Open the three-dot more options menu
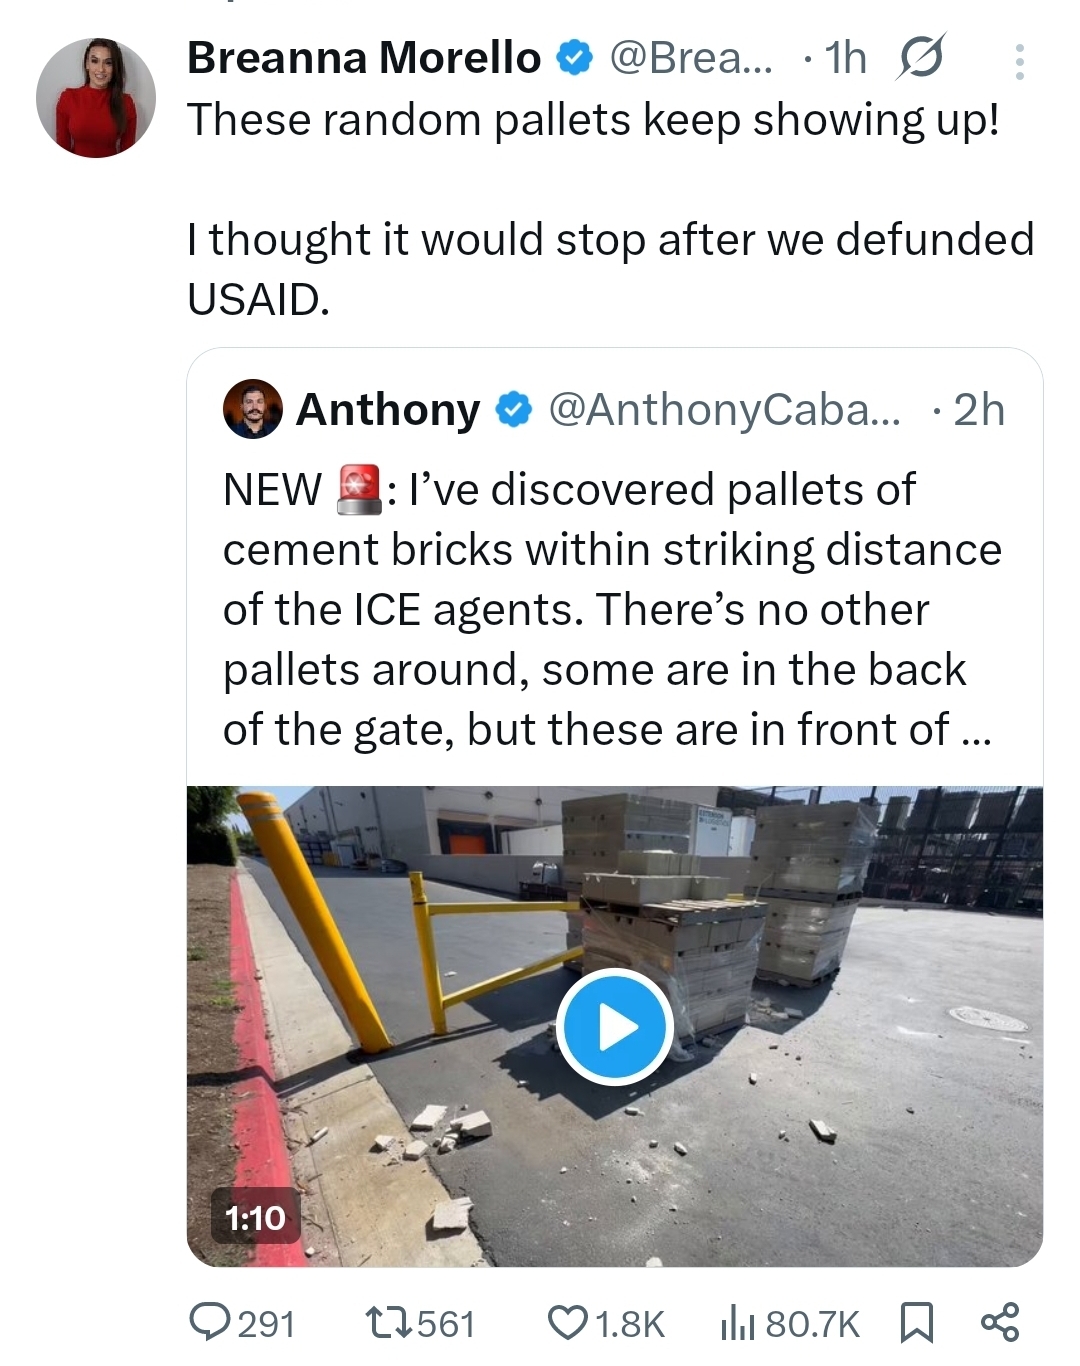Image resolution: width=1080 pixels, height=1366 pixels. tap(1019, 62)
